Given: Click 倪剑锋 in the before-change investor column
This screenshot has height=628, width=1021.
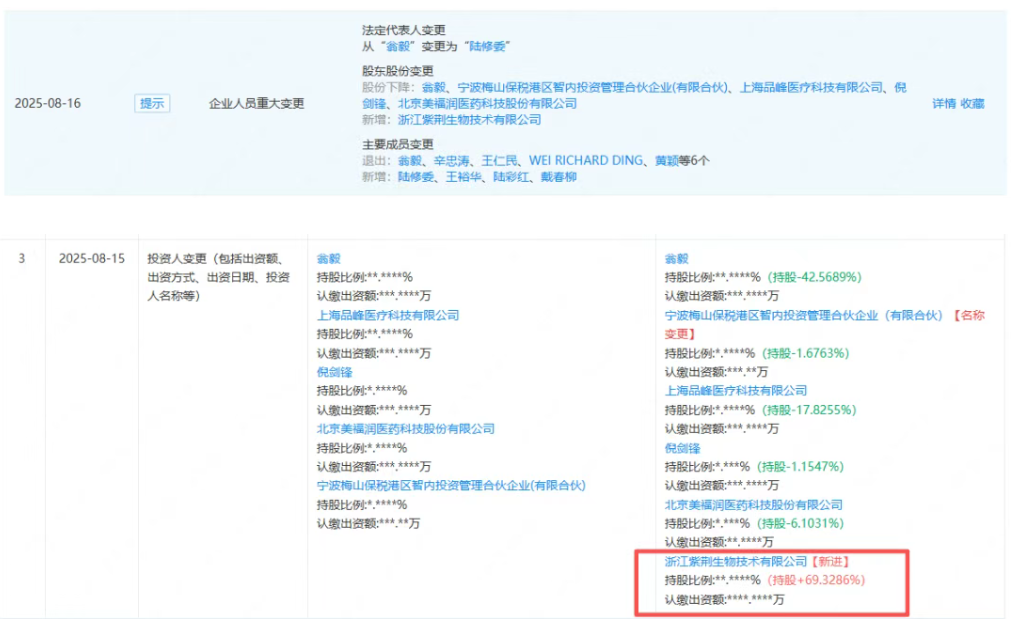Looking at the screenshot, I should pos(334,372).
